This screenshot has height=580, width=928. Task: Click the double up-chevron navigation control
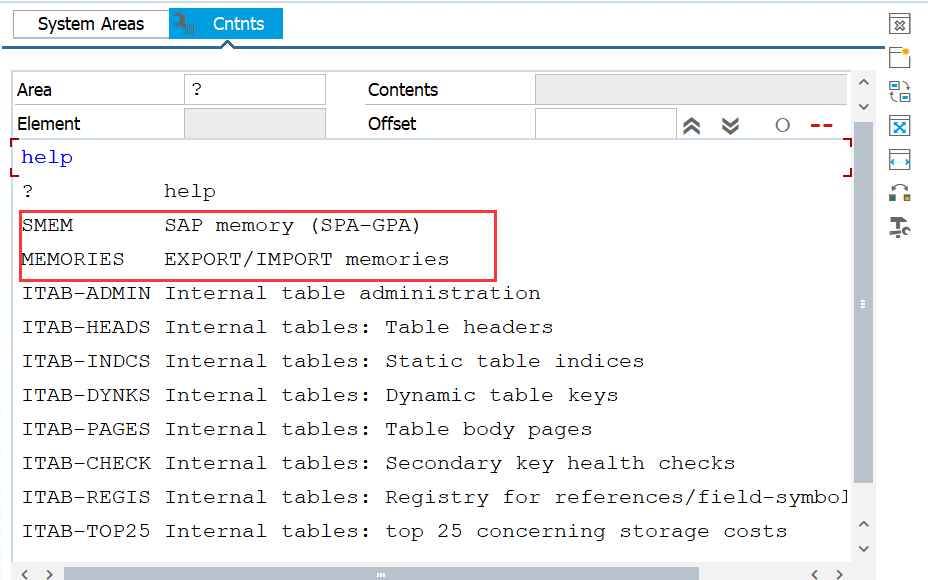click(691, 124)
